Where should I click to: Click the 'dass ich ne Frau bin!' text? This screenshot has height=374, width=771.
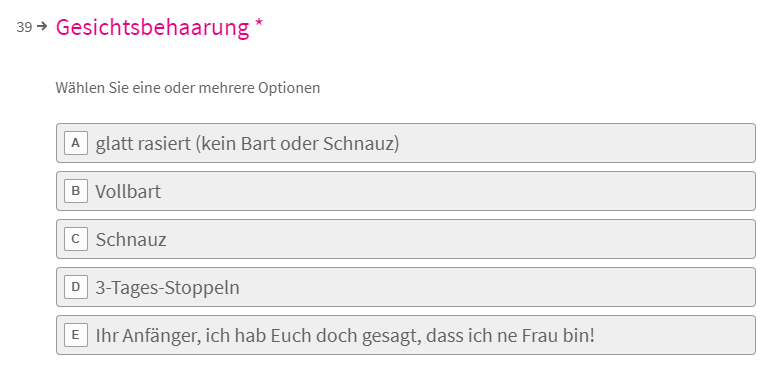(x=510, y=336)
